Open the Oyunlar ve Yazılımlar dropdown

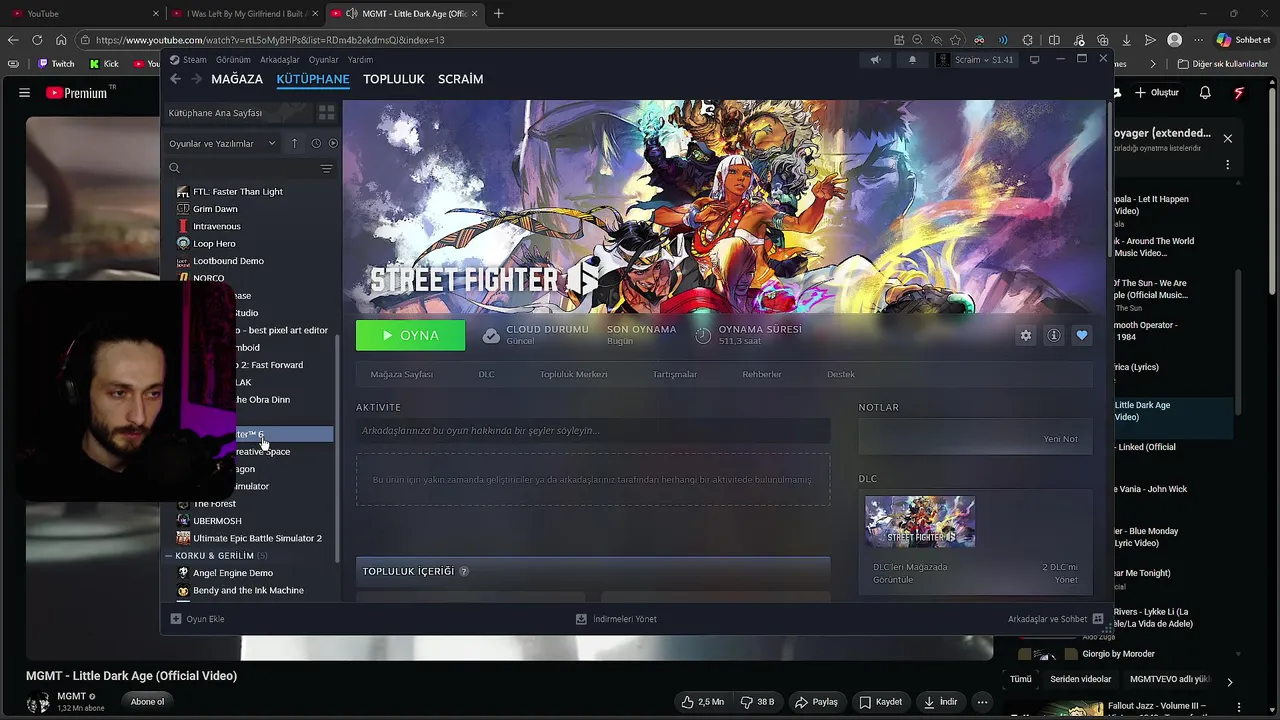coord(222,143)
